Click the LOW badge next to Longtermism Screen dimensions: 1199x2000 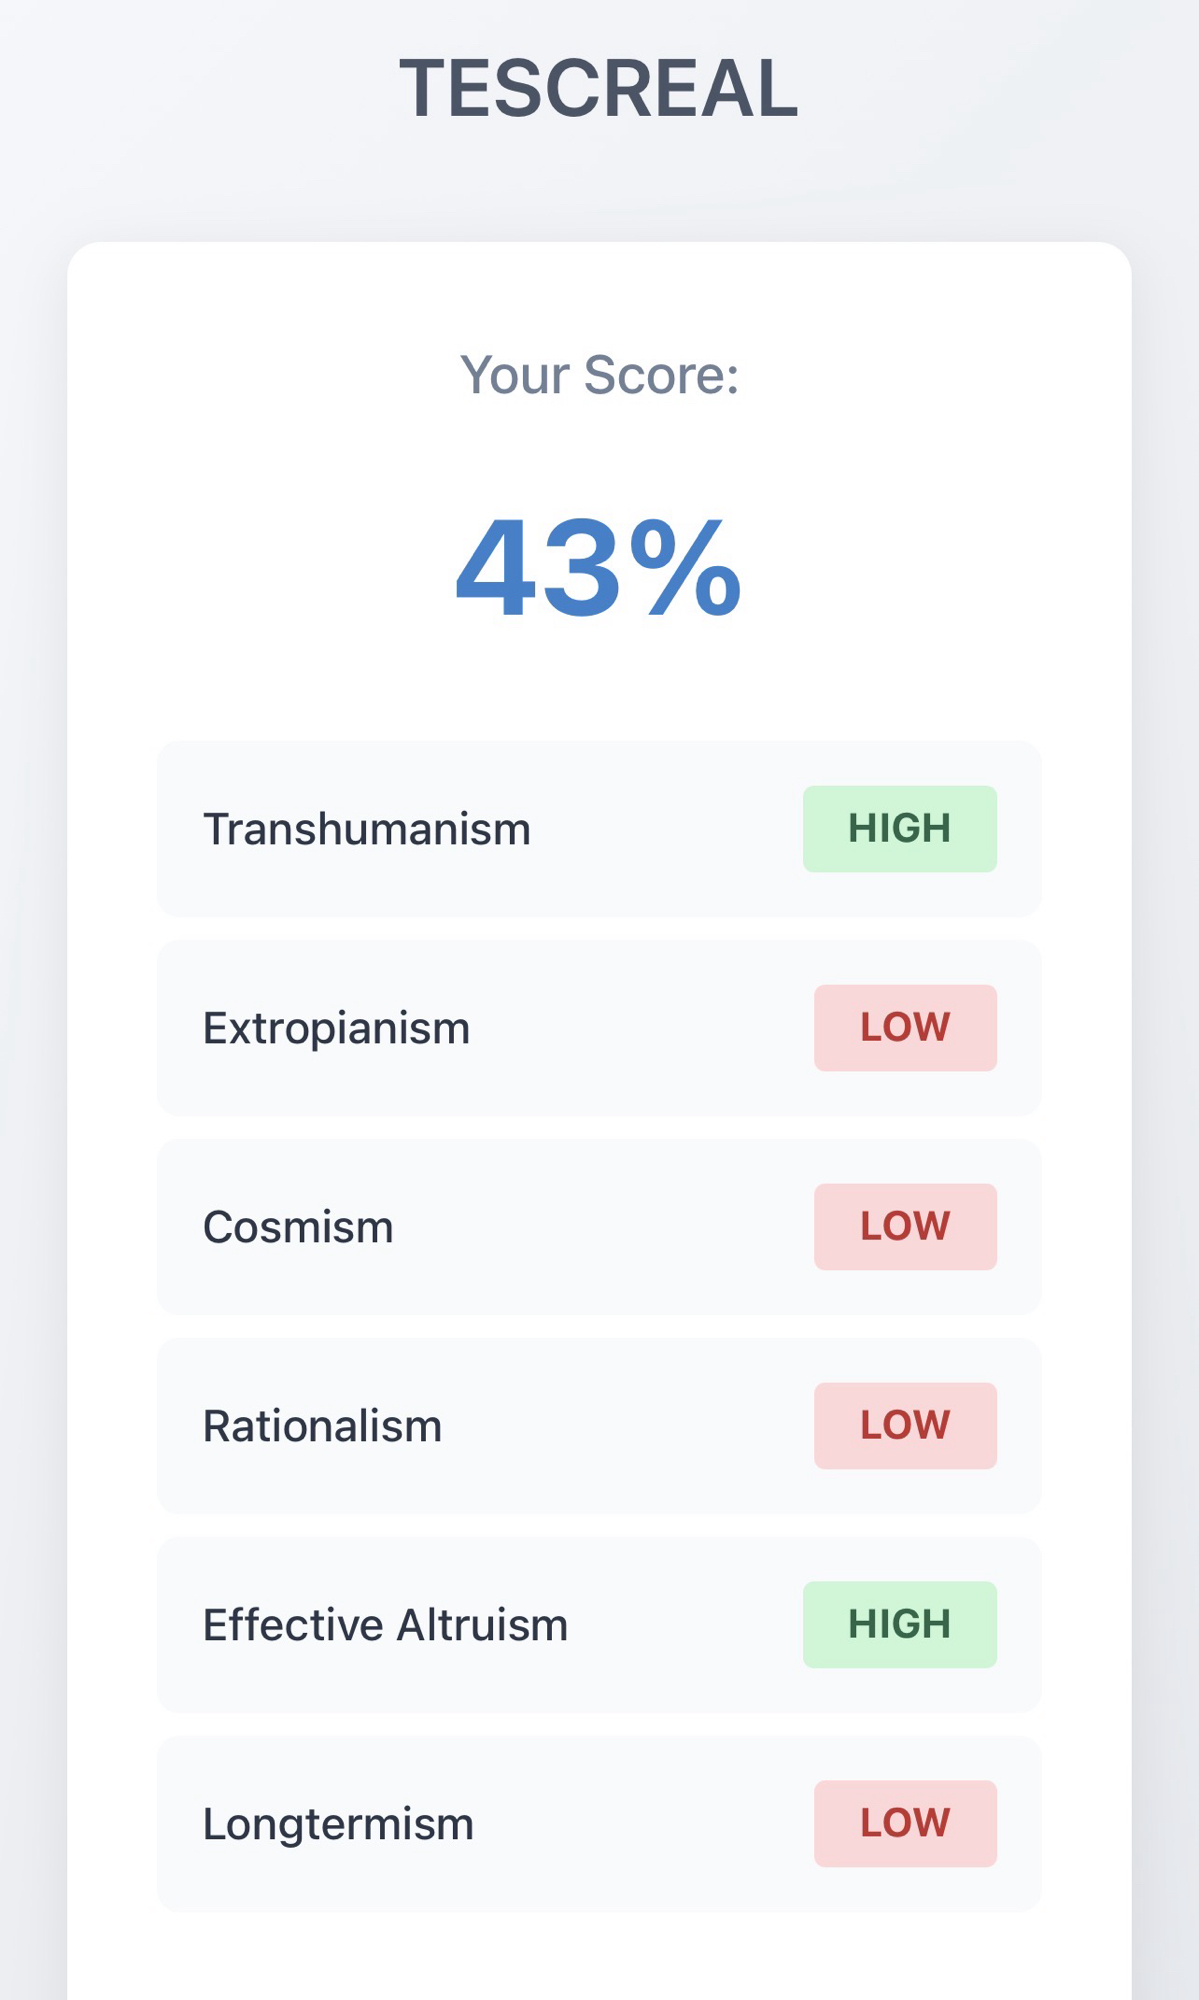tap(905, 1824)
